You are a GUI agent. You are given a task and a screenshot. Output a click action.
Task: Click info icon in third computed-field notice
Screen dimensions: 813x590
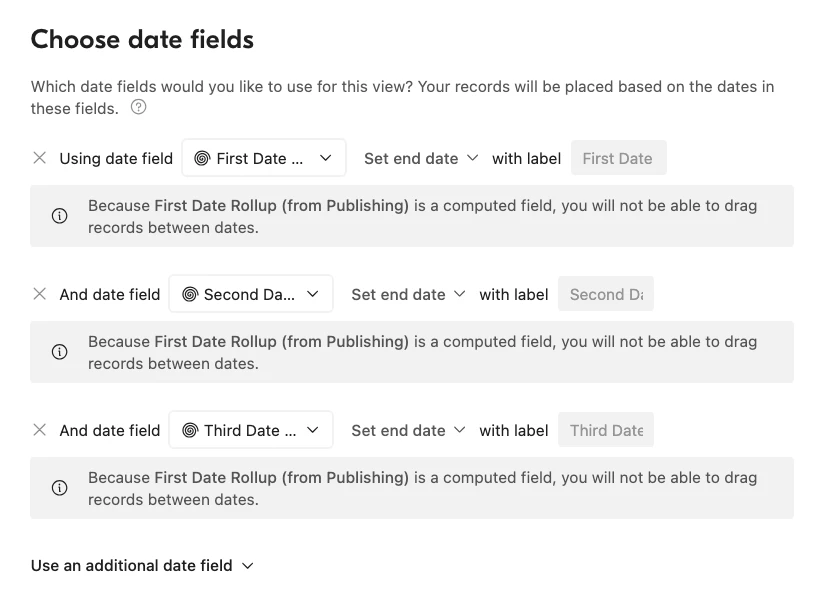click(x=60, y=487)
